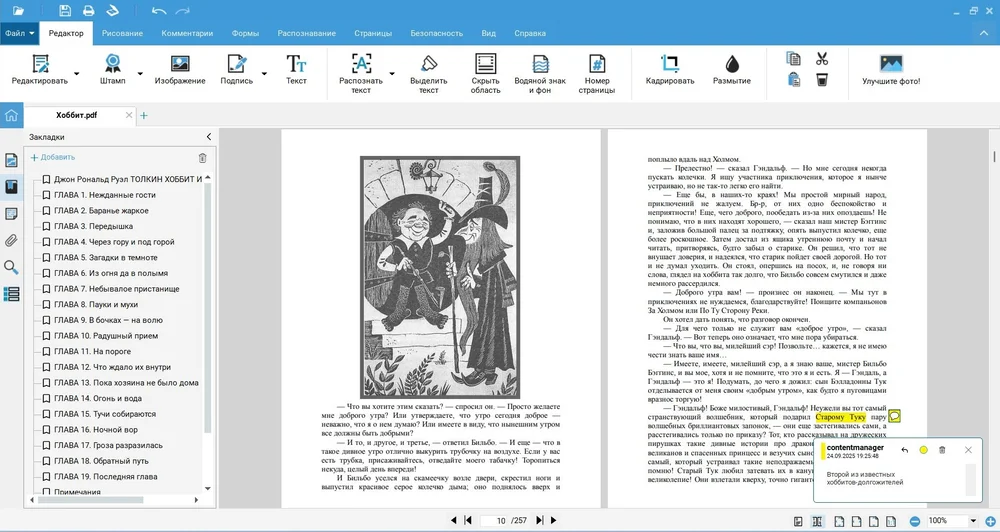Close the Хоббит.pdf tab
This screenshot has height=532, width=1000.
point(129,115)
